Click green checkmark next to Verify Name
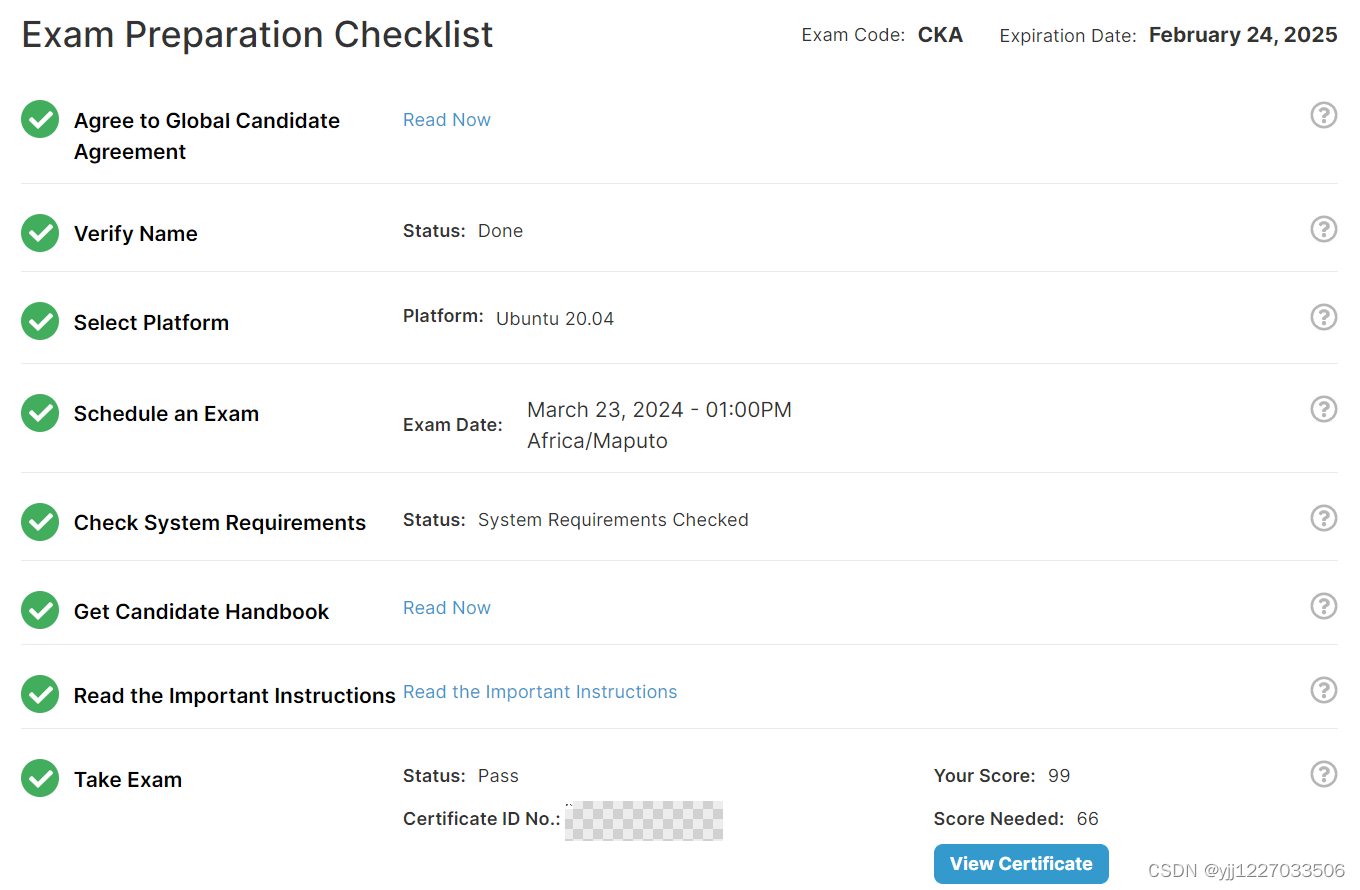 point(40,233)
